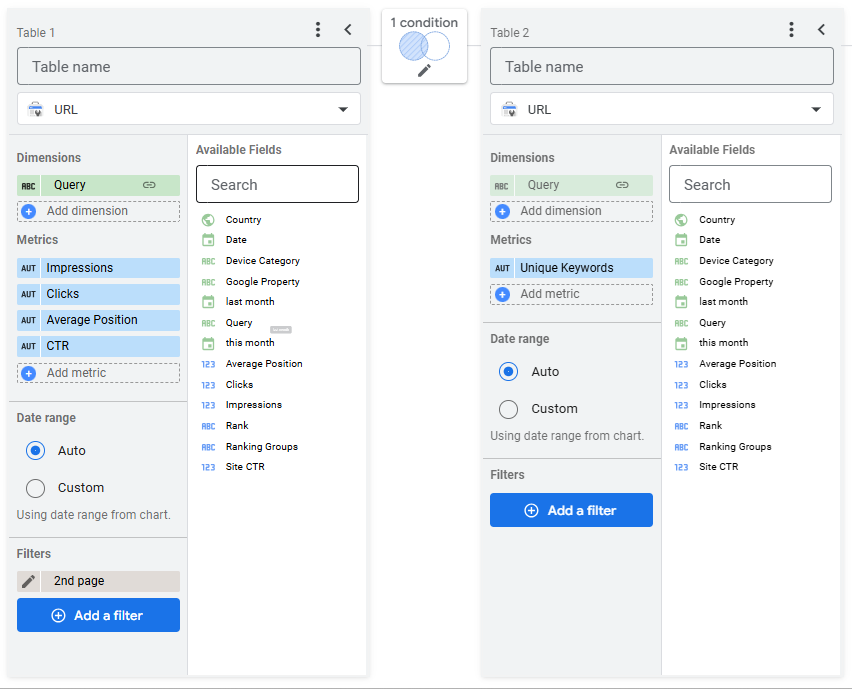Select Auto date range in Table 1
Screen dimensions: 852x689
[36, 450]
